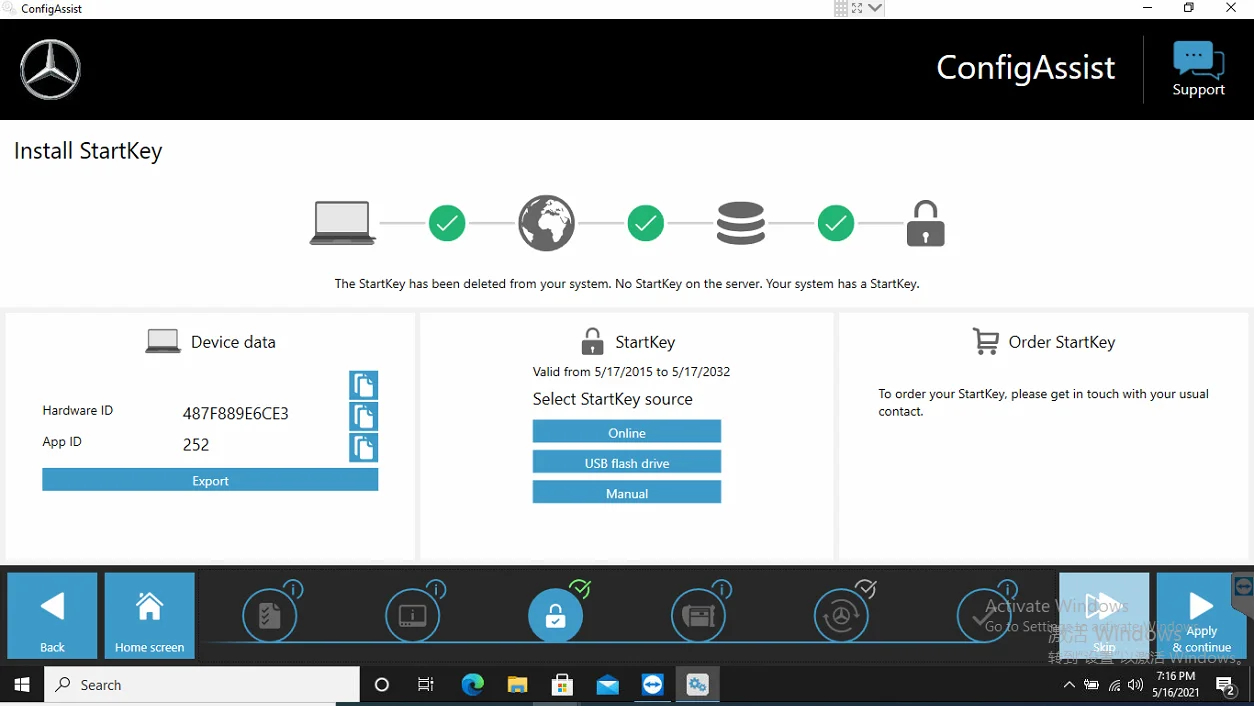This screenshot has height=706, width=1254.
Task: Click the StartKey panel padlock icon
Action: tap(592, 342)
